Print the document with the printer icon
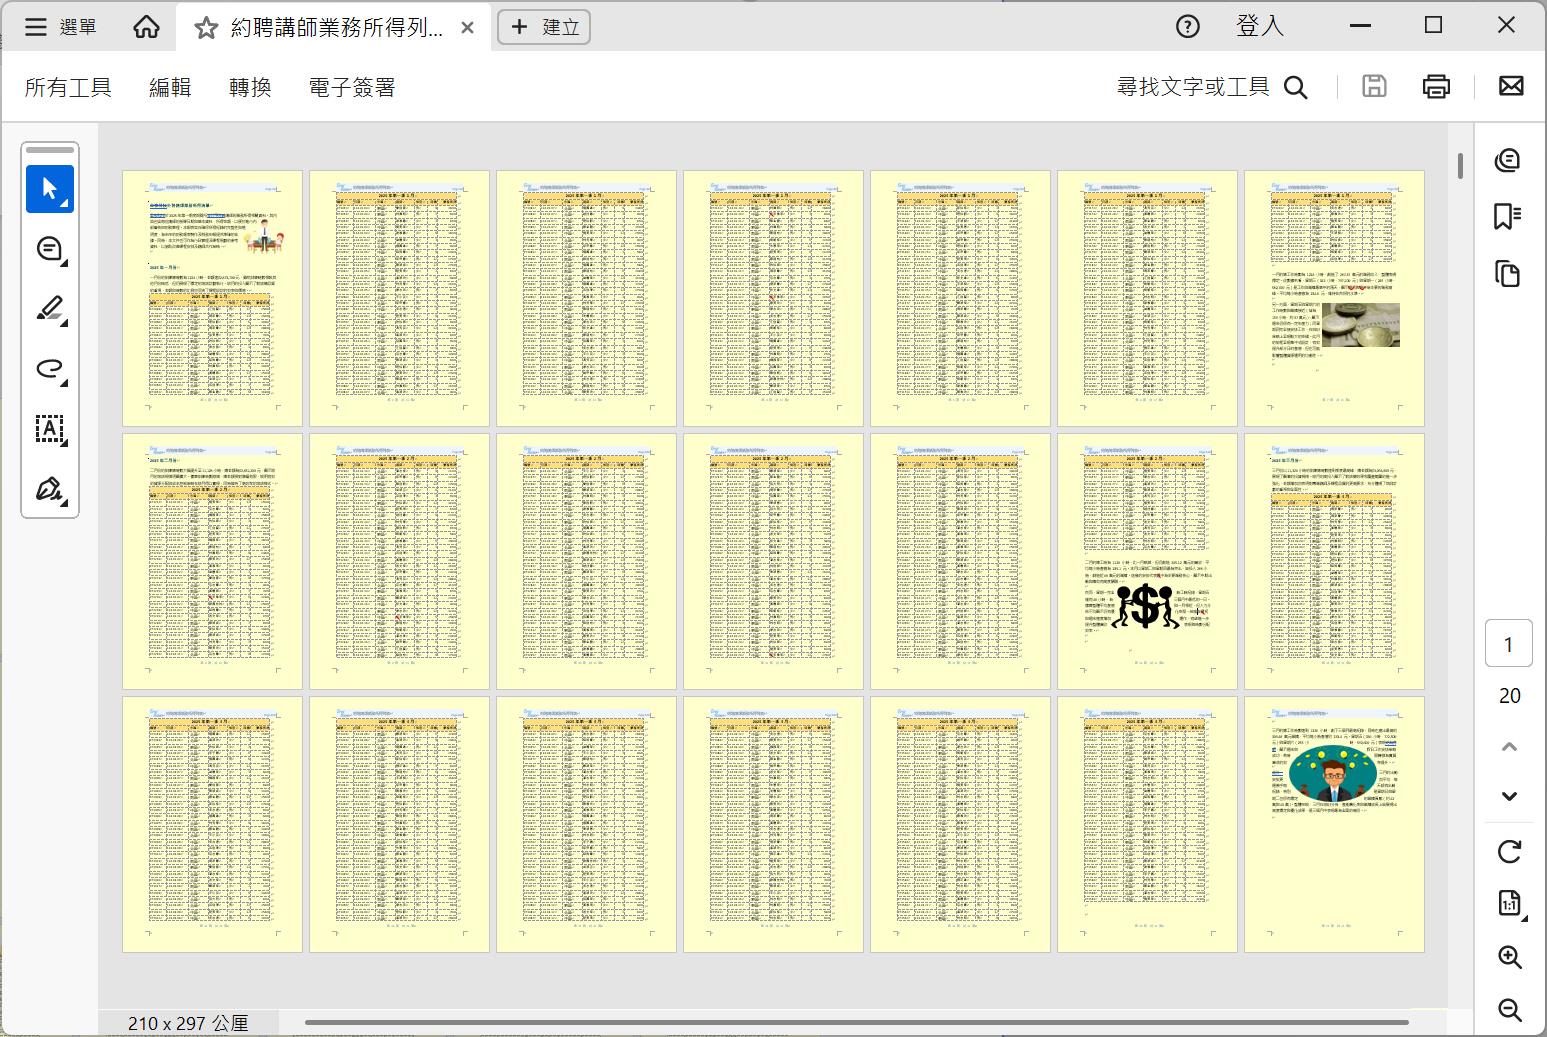 click(1436, 87)
